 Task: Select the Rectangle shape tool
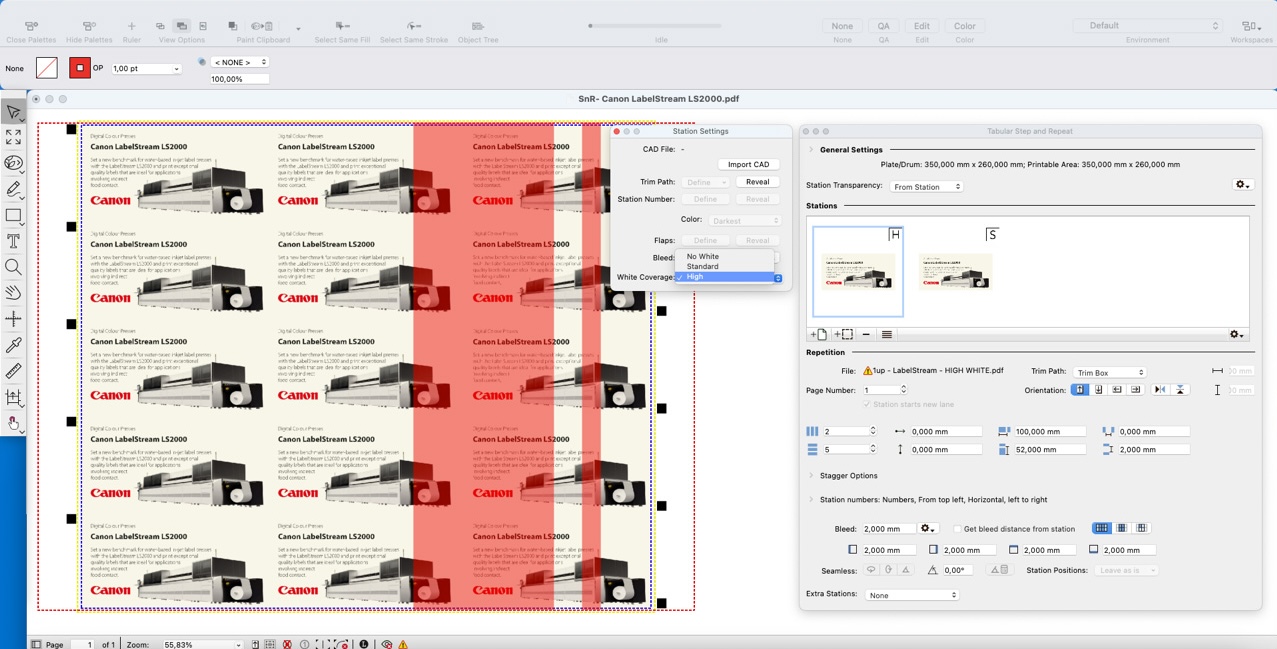(13, 215)
